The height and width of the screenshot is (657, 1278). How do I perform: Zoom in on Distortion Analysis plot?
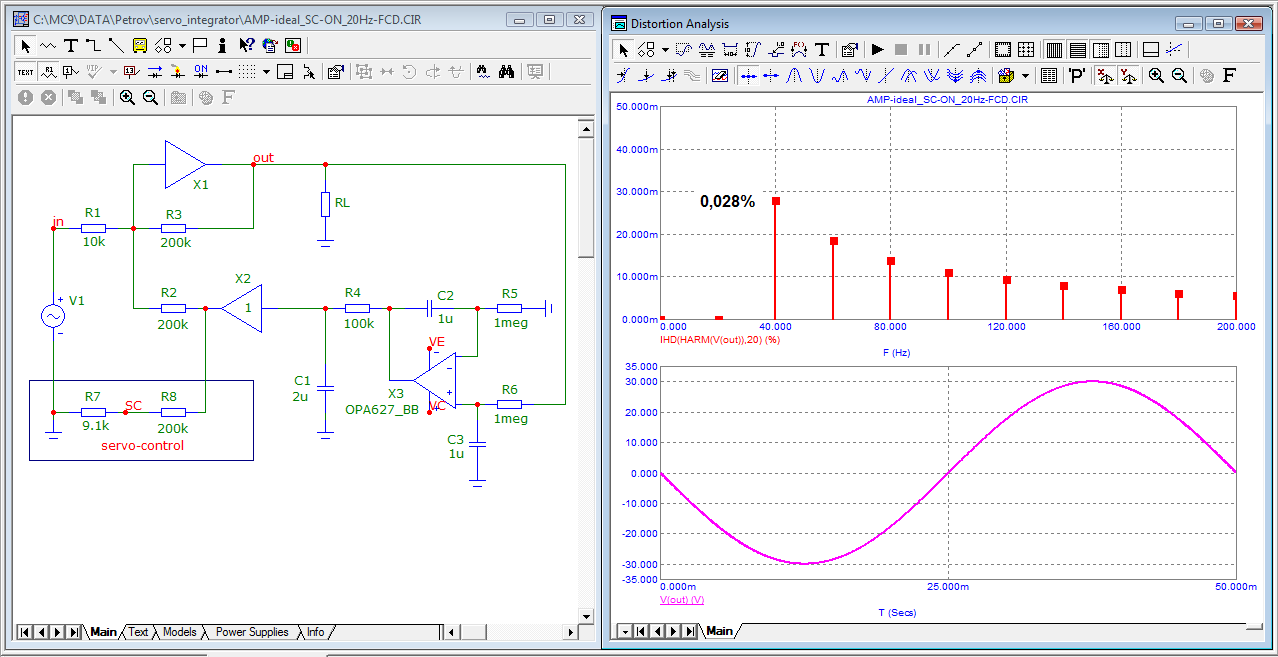1156,74
